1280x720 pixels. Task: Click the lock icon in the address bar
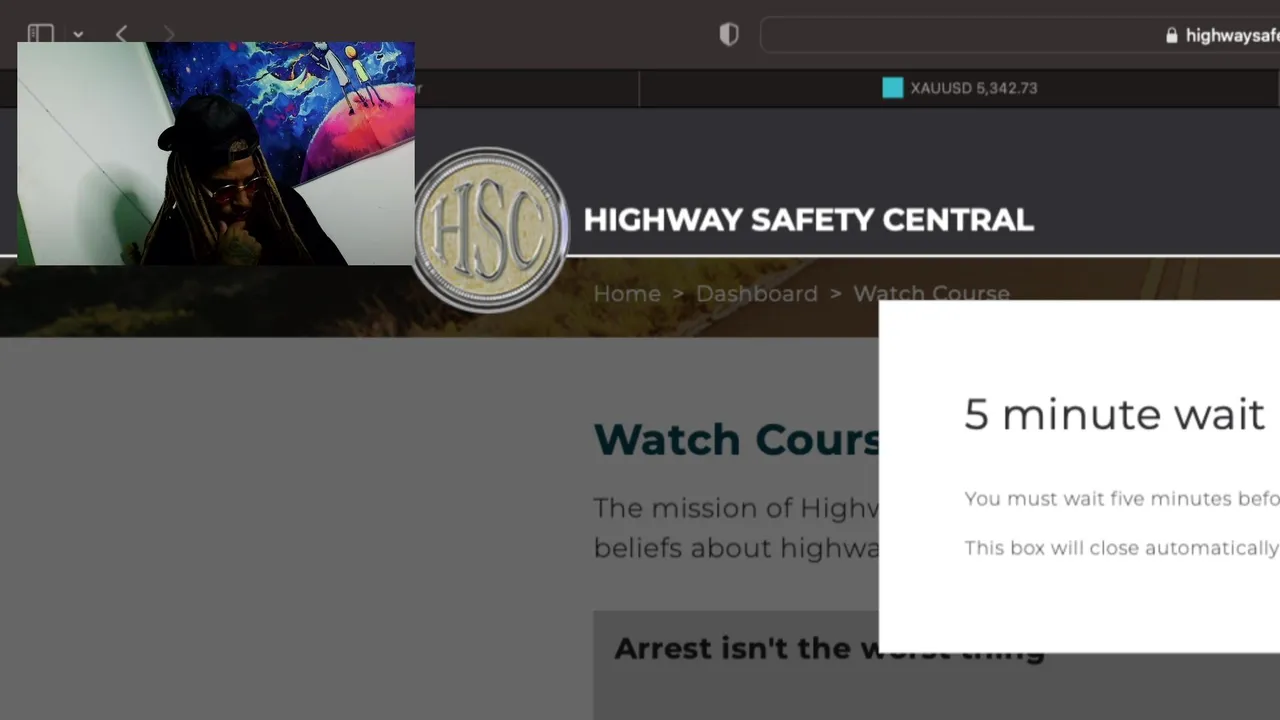1172,35
